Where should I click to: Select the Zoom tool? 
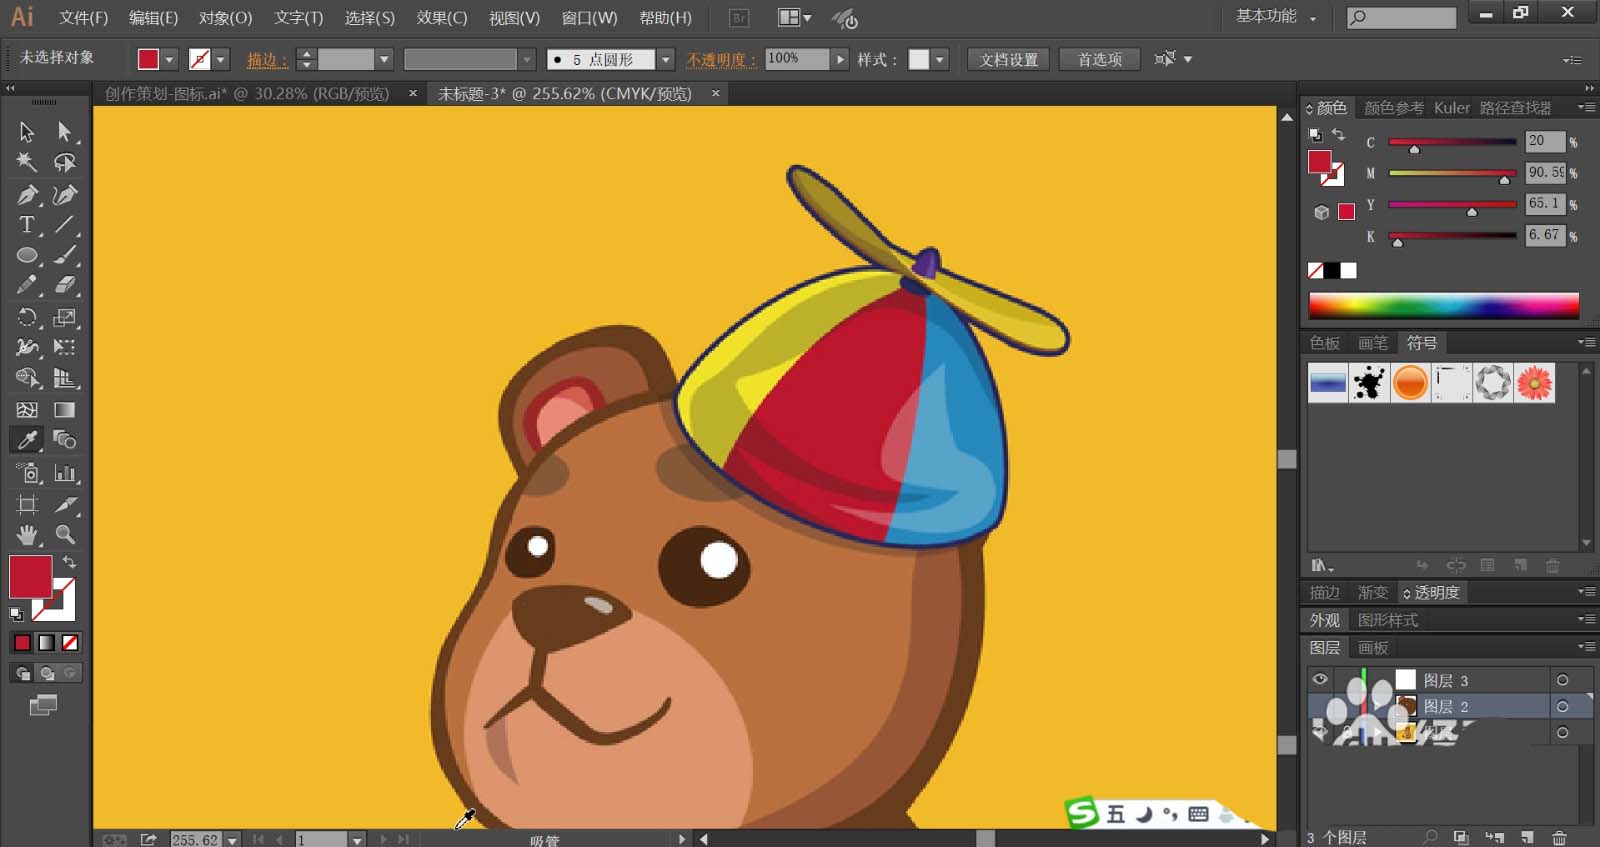(65, 535)
